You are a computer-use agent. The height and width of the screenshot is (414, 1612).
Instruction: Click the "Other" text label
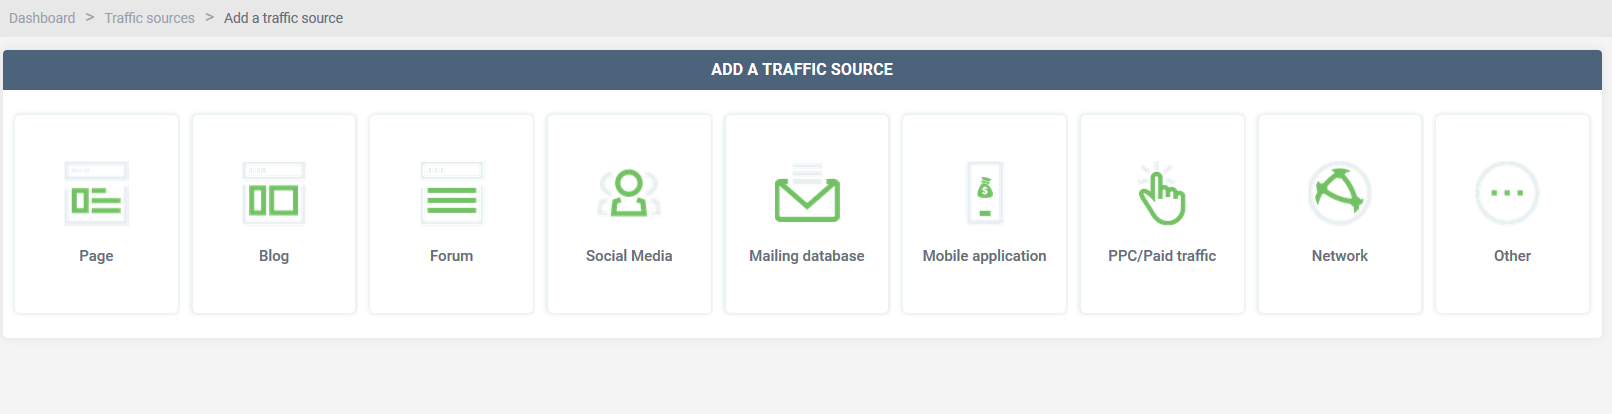(1512, 256)
